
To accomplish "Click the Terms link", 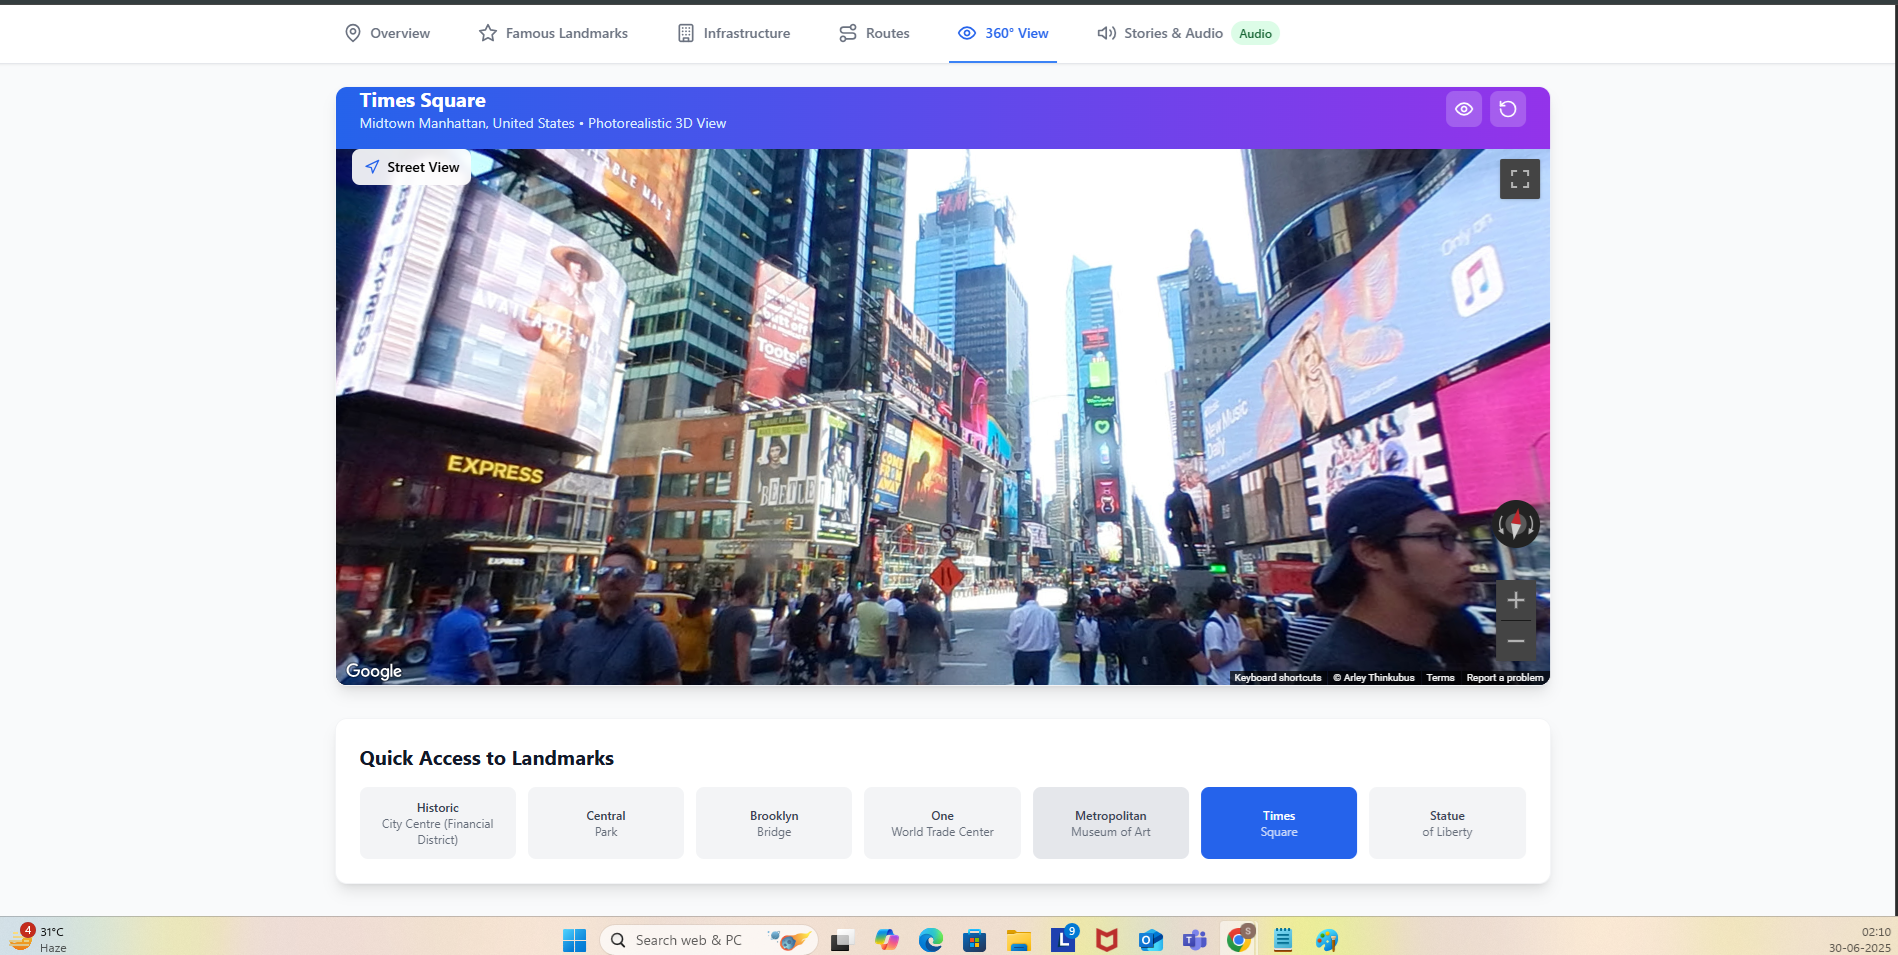I will pos(1440,678).
